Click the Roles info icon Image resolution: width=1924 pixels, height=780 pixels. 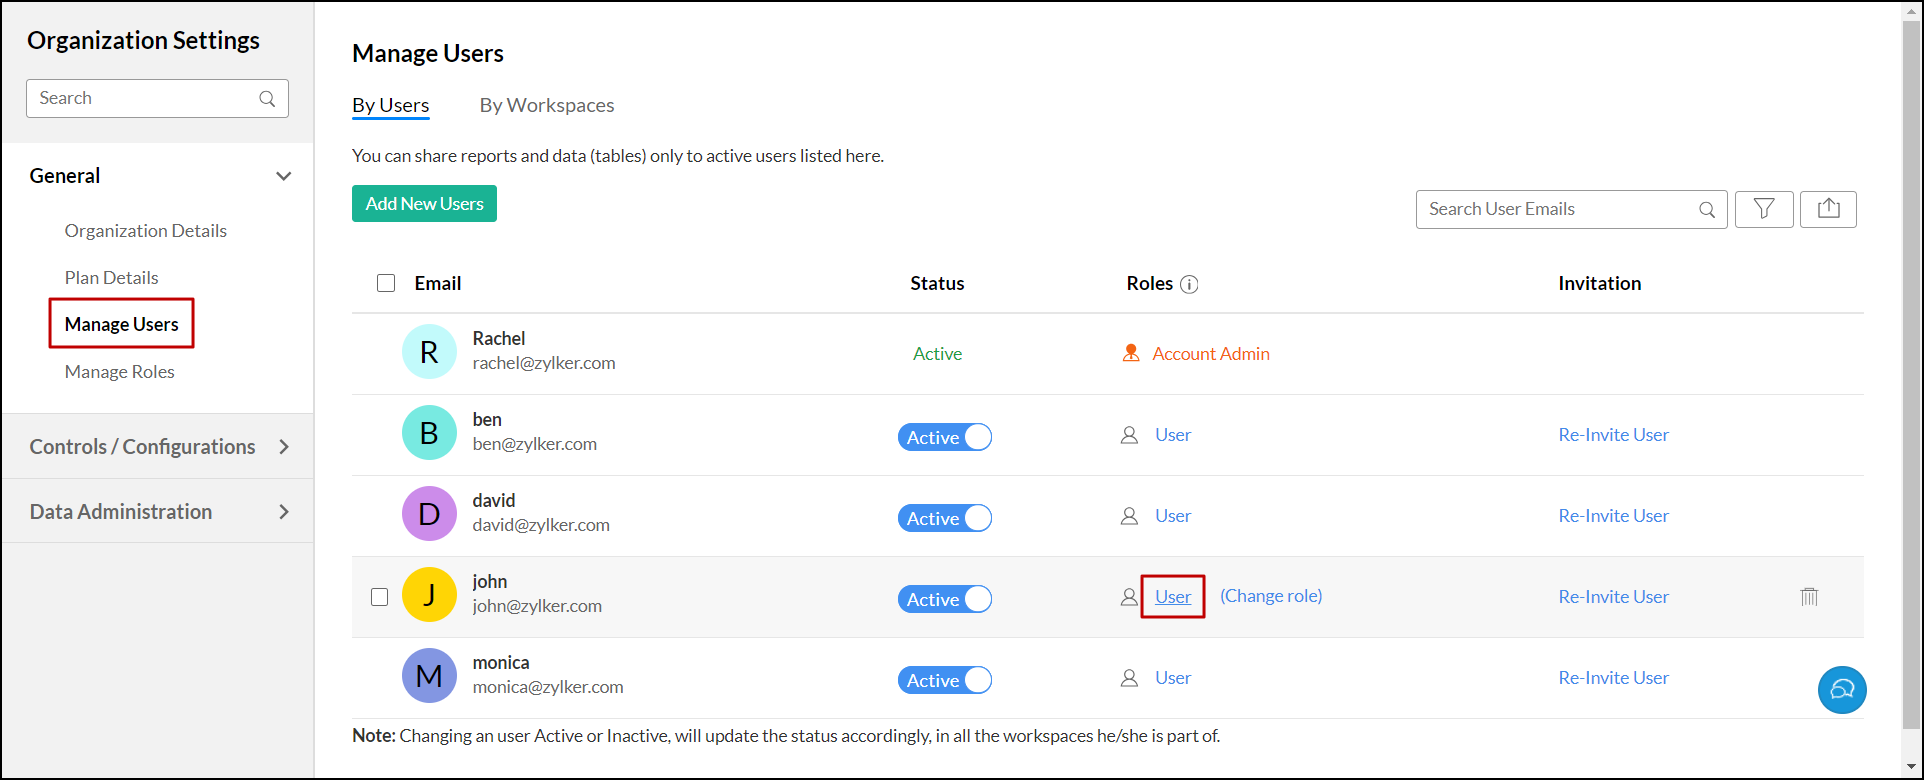[x=1189, y=284]
